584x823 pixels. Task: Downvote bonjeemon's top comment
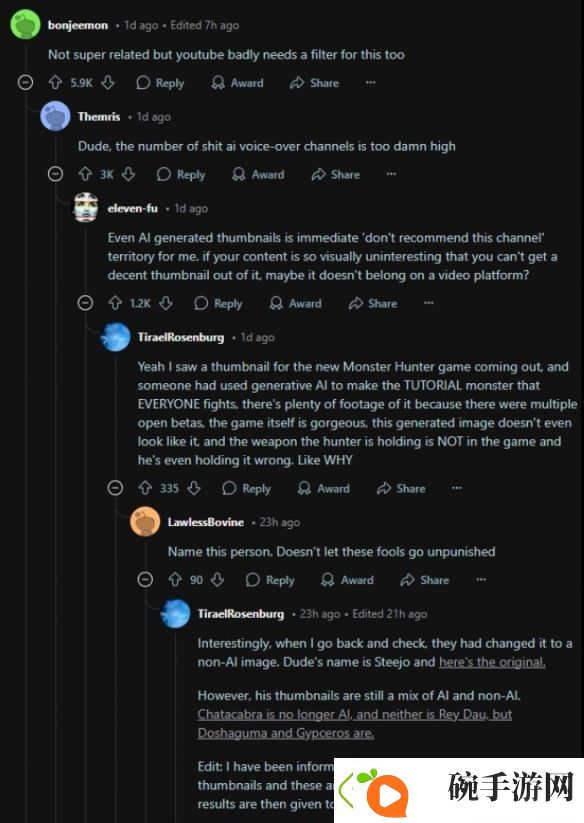pos(108,82)
